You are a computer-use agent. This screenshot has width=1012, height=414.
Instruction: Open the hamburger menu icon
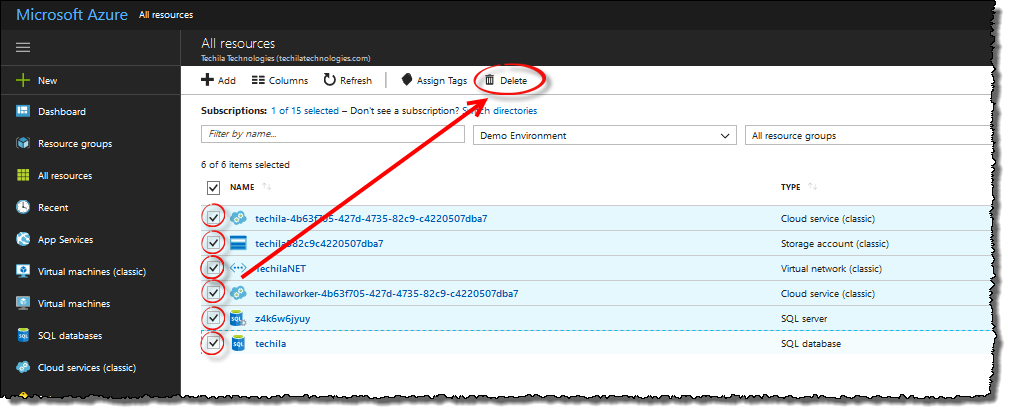point(23,47)
